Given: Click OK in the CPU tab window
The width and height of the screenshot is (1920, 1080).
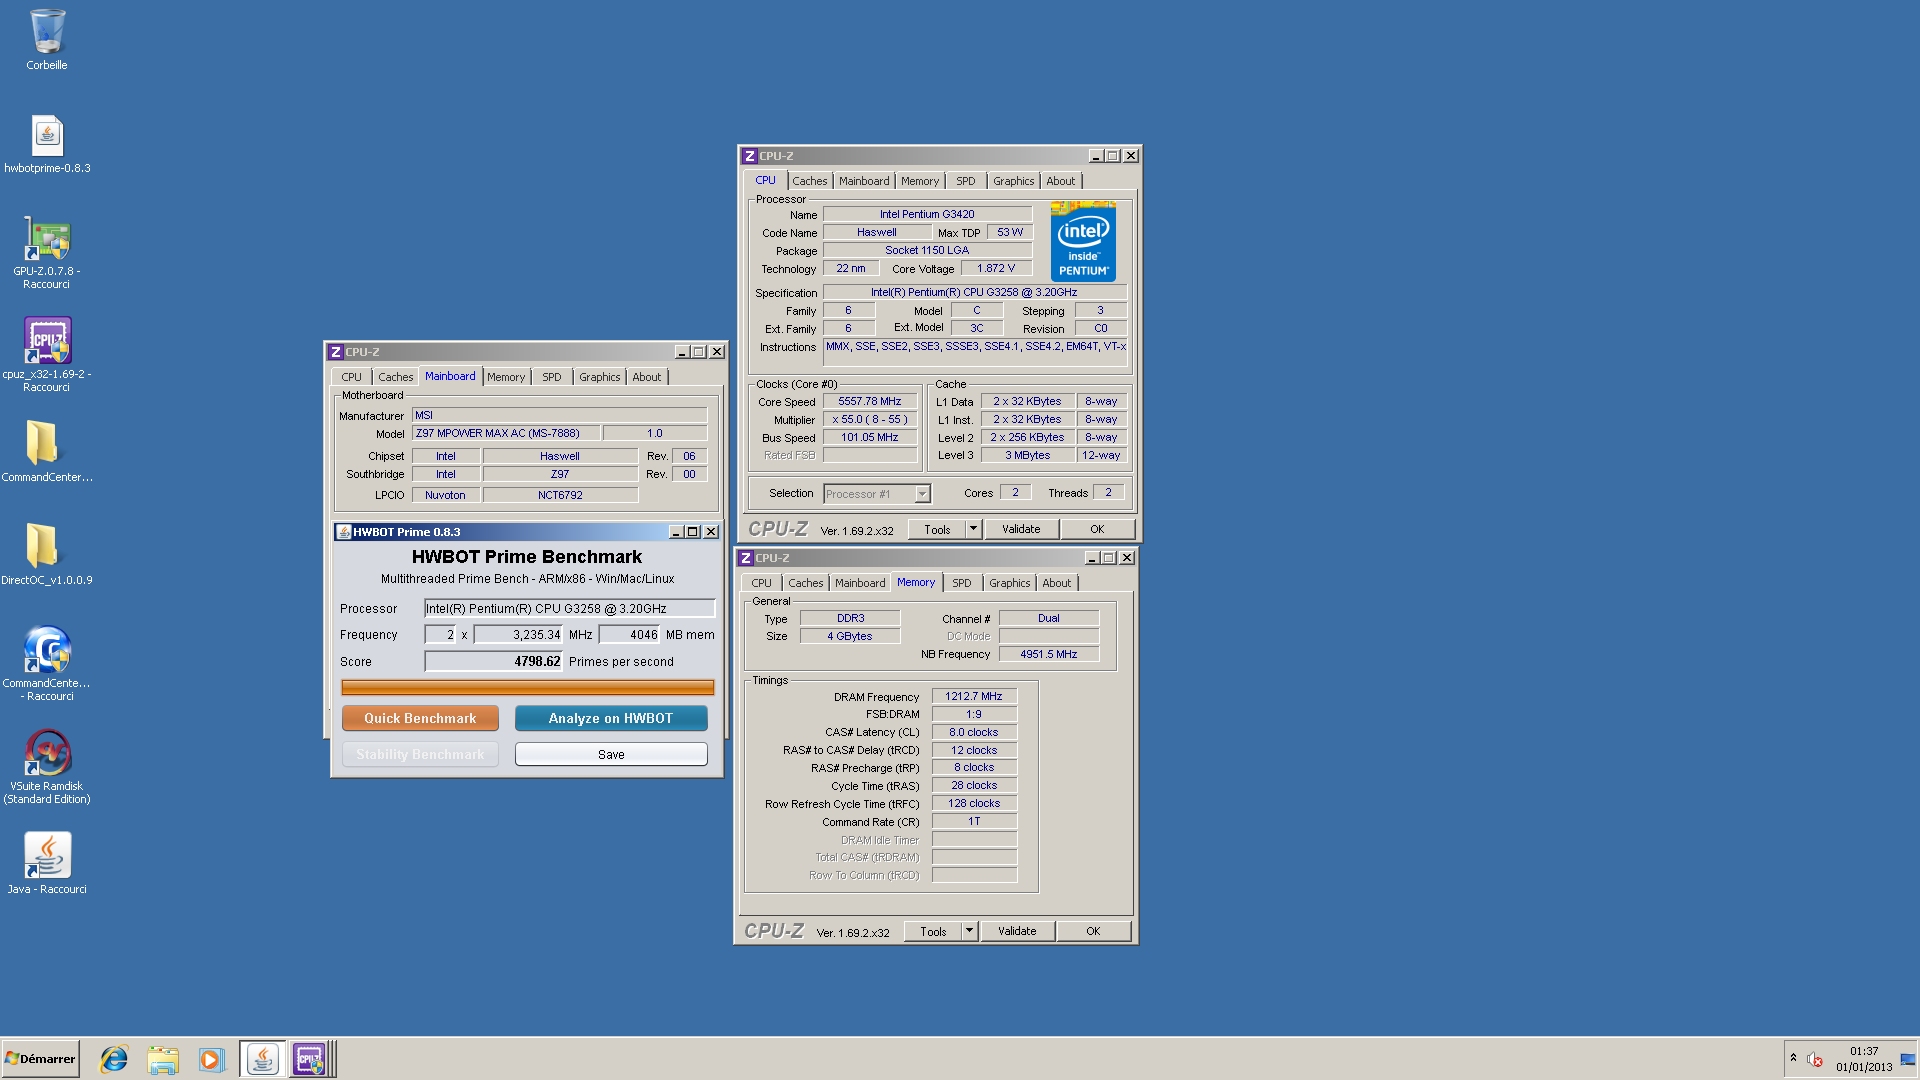Looking at the screenshot, I should (x=1097, y=529).
